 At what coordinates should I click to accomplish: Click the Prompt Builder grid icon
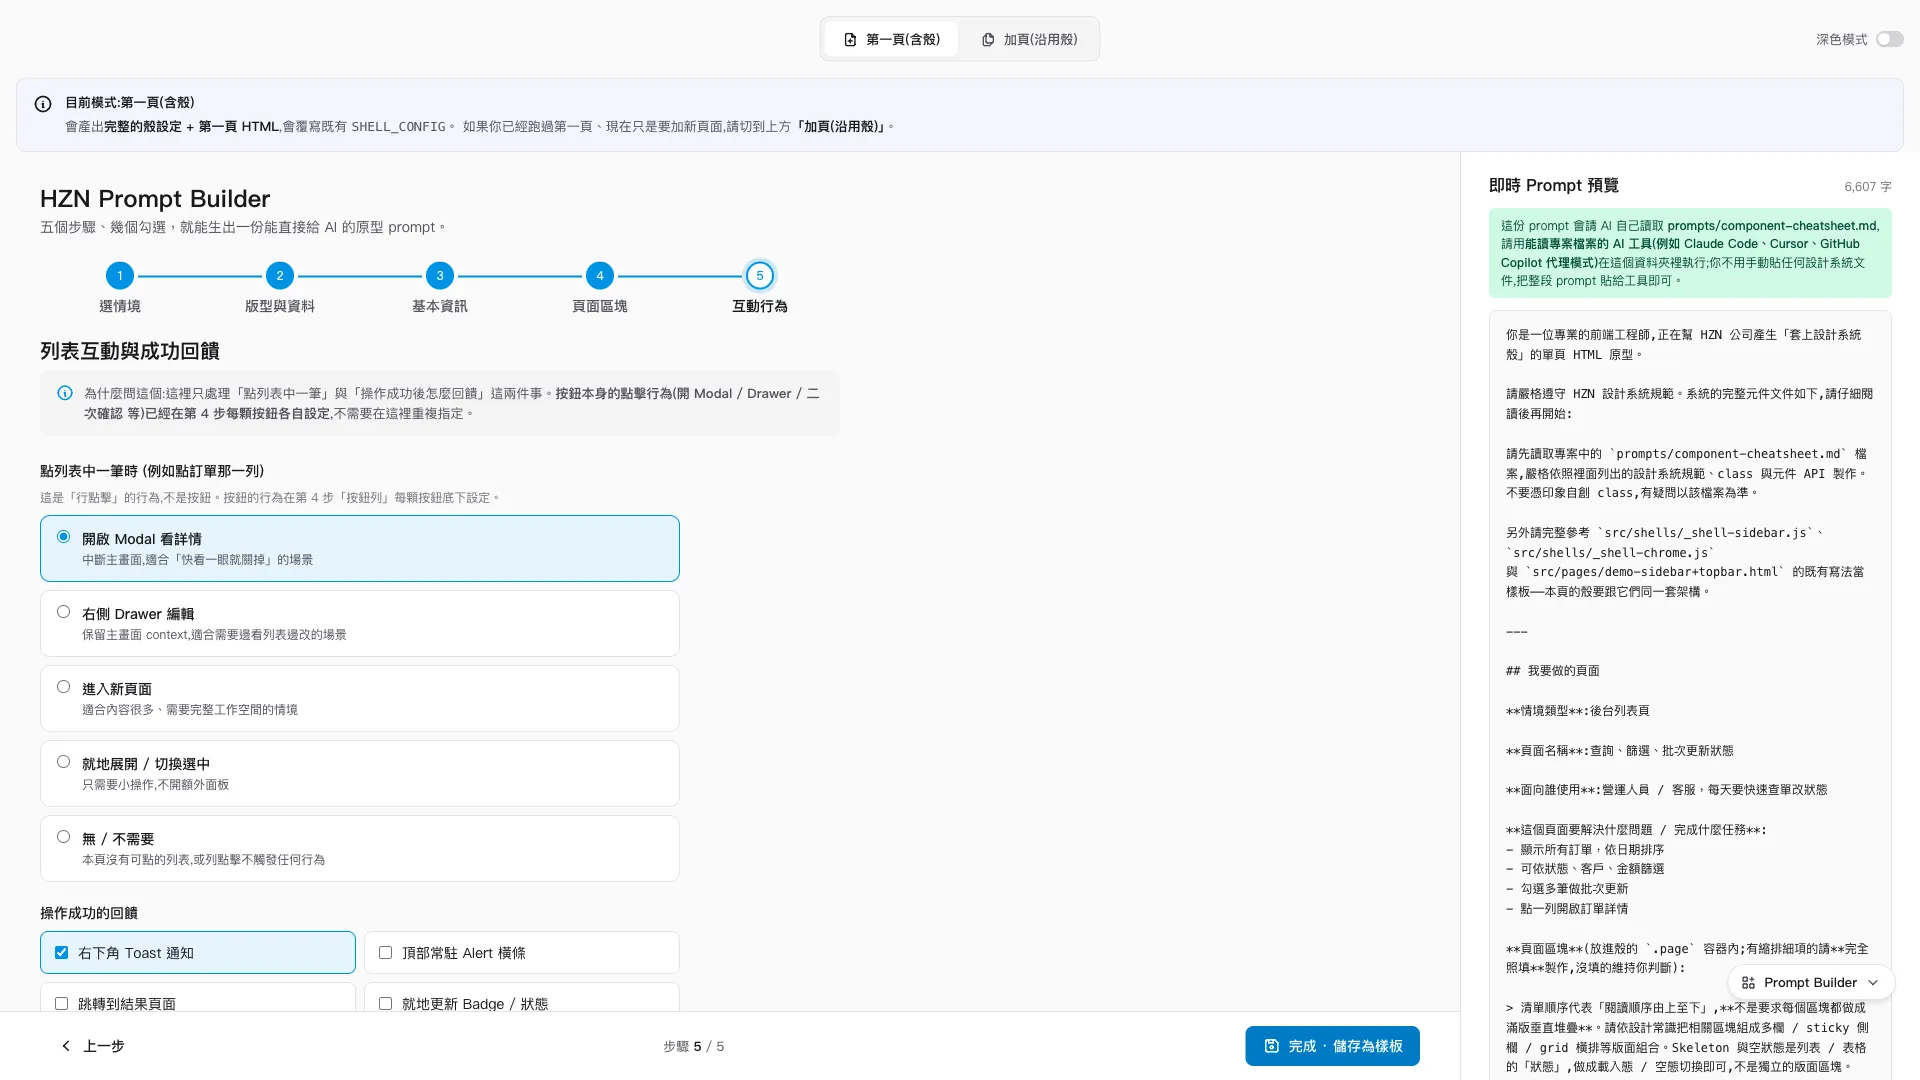(x=1748, y=983)
